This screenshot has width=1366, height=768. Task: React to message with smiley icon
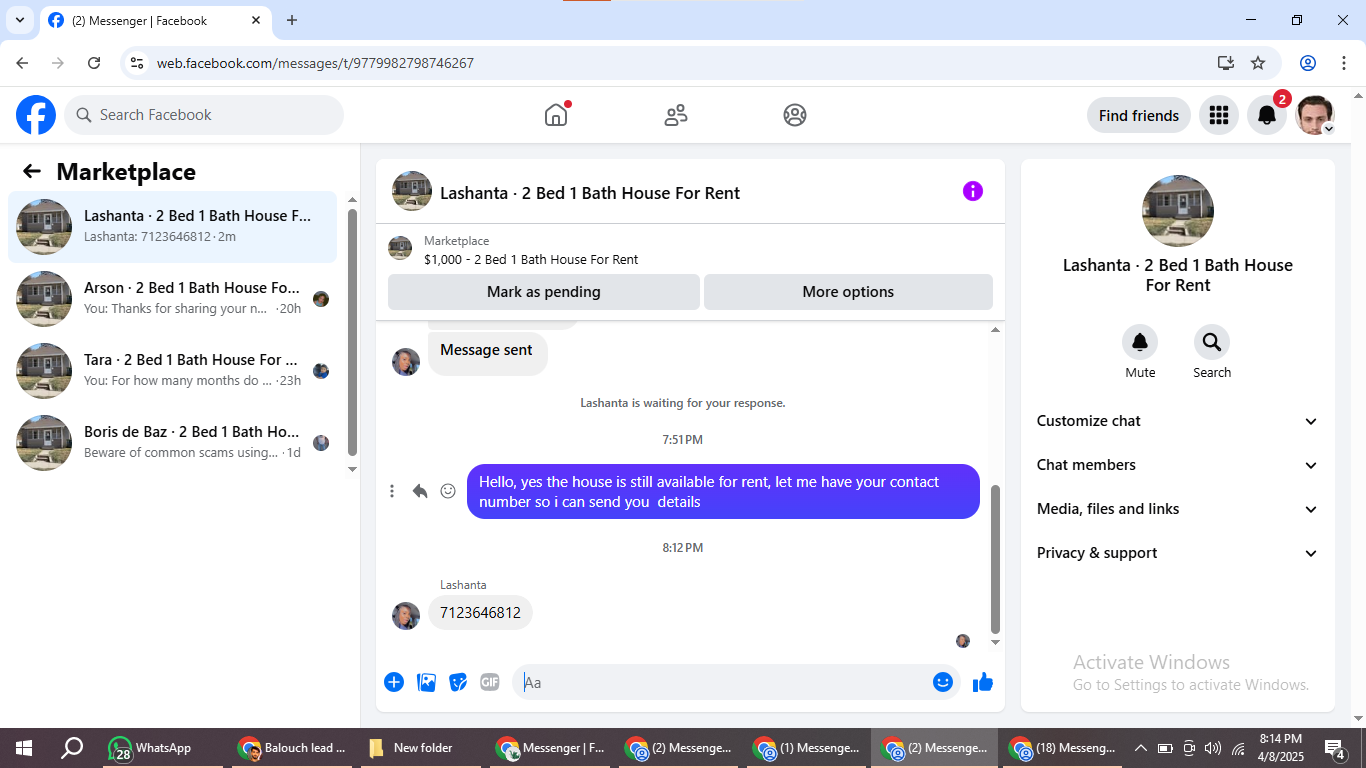coord(448,491)
